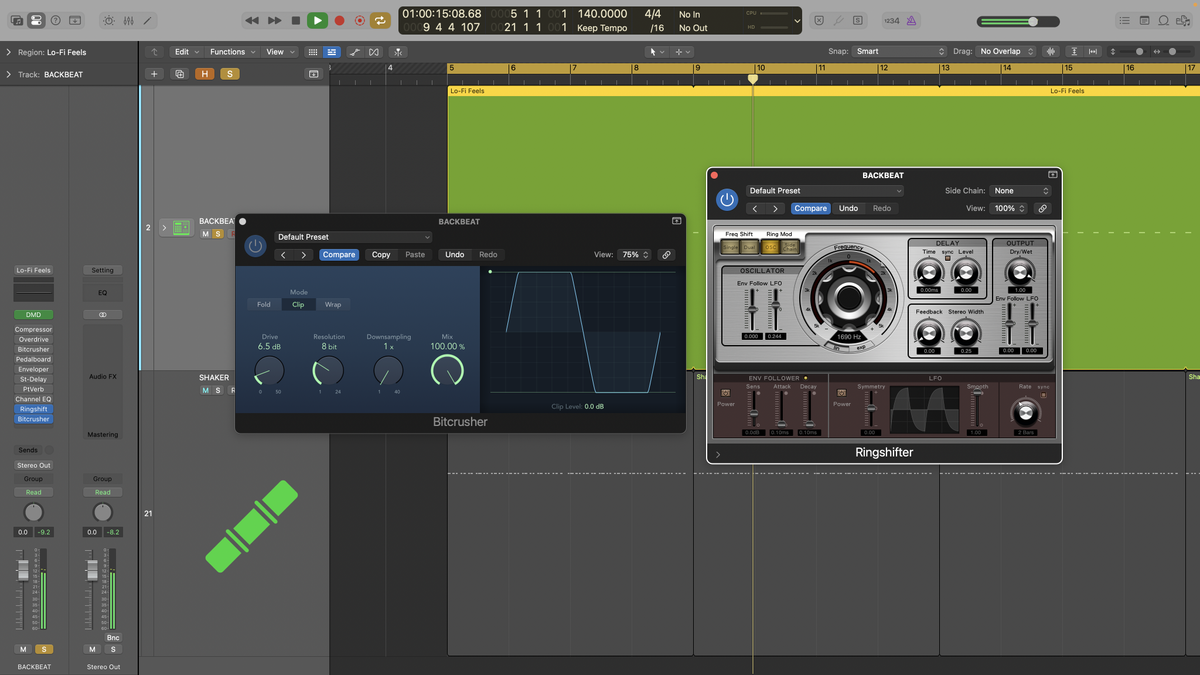This screenshot has width=1200, height=675.
Task: Click Copy in Bitcrusher window
Action: (381, 255)
